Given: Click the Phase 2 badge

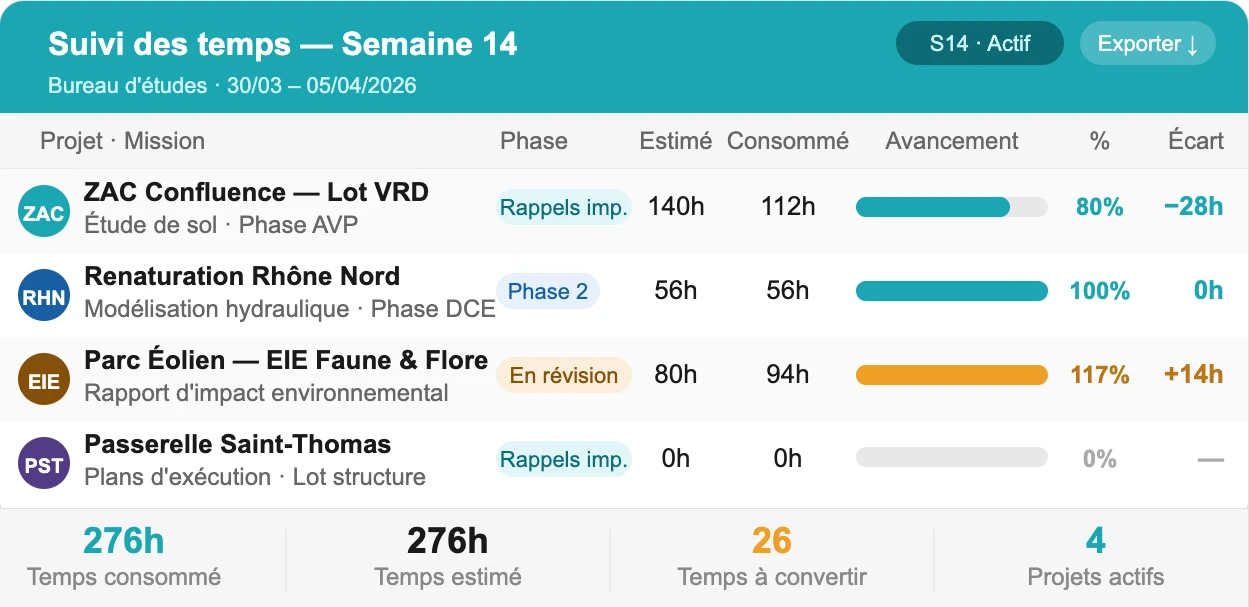Looking at the screenshot, I should tap(548, 291).
